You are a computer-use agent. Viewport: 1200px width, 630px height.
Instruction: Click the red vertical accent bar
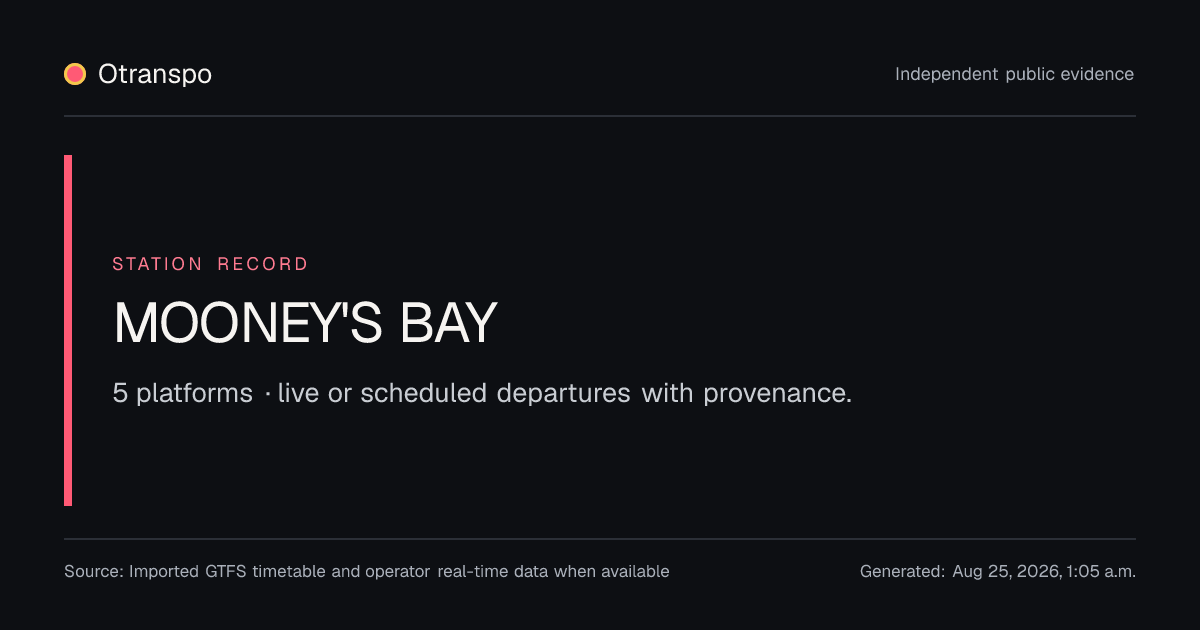(x=68, y=330)
